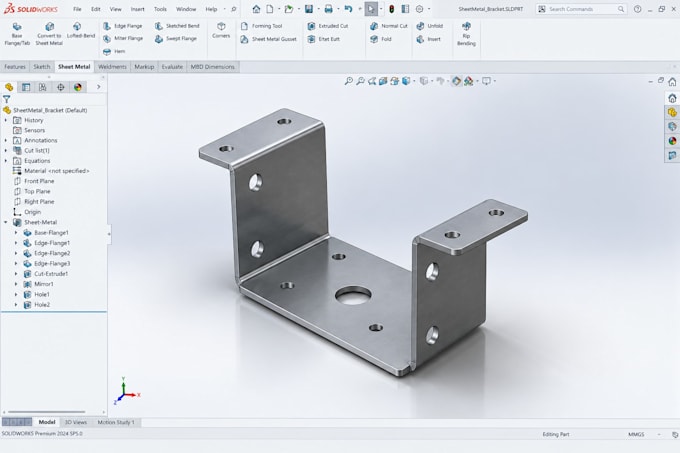Select Convert to Sheet Metal tool
Viewport: 680px width, 453px height.
(x=49, y=34)
